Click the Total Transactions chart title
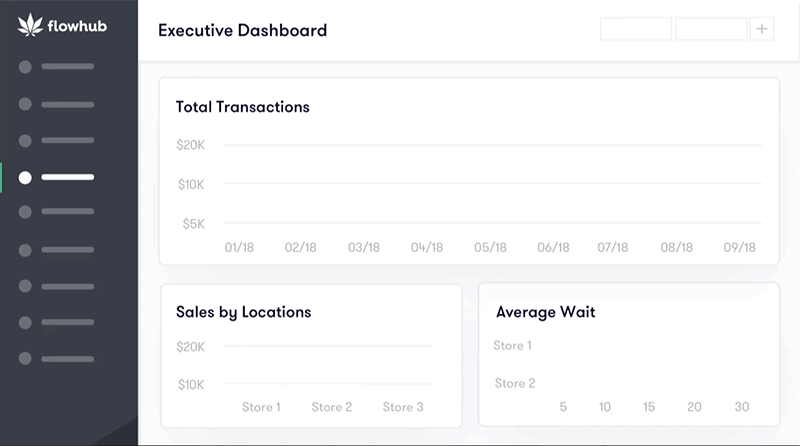The width and height of the screenshot is (800, 446). click(x=243, y=107)
